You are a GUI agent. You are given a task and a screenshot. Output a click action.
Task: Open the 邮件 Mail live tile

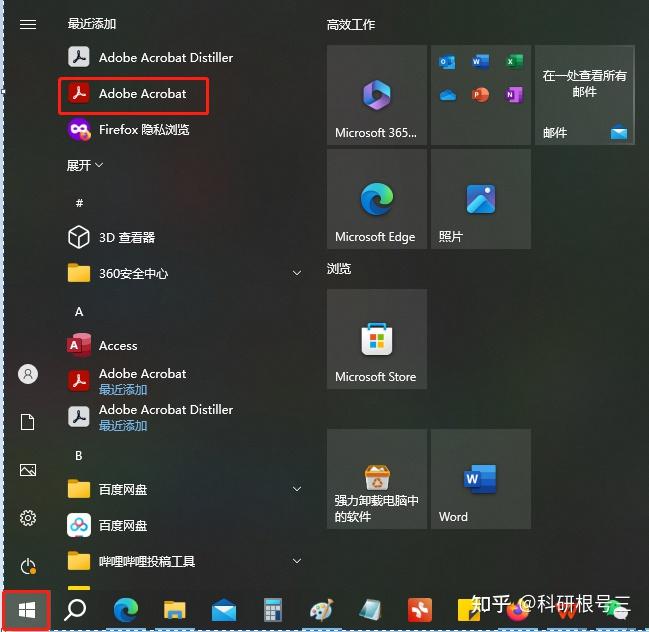tap(584, 95)
